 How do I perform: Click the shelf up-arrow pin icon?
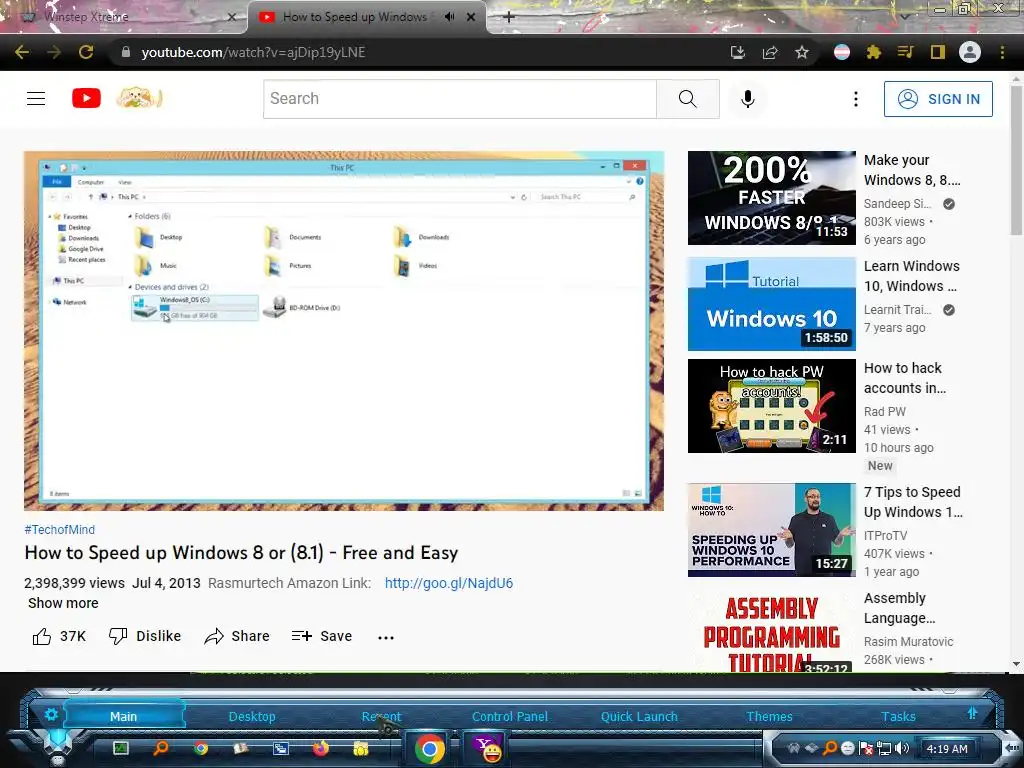click(972, 713)
